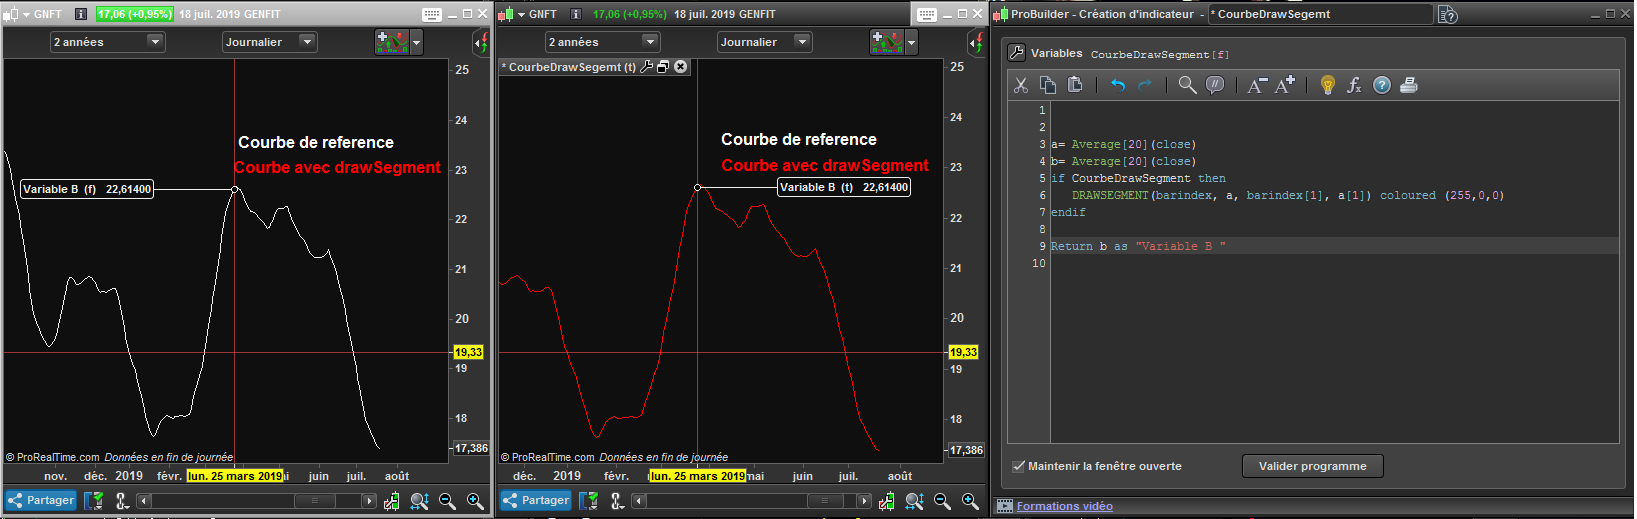1637x519 pixels.
Task: Click add indicator icon in right chart
Action: [887, 42]
